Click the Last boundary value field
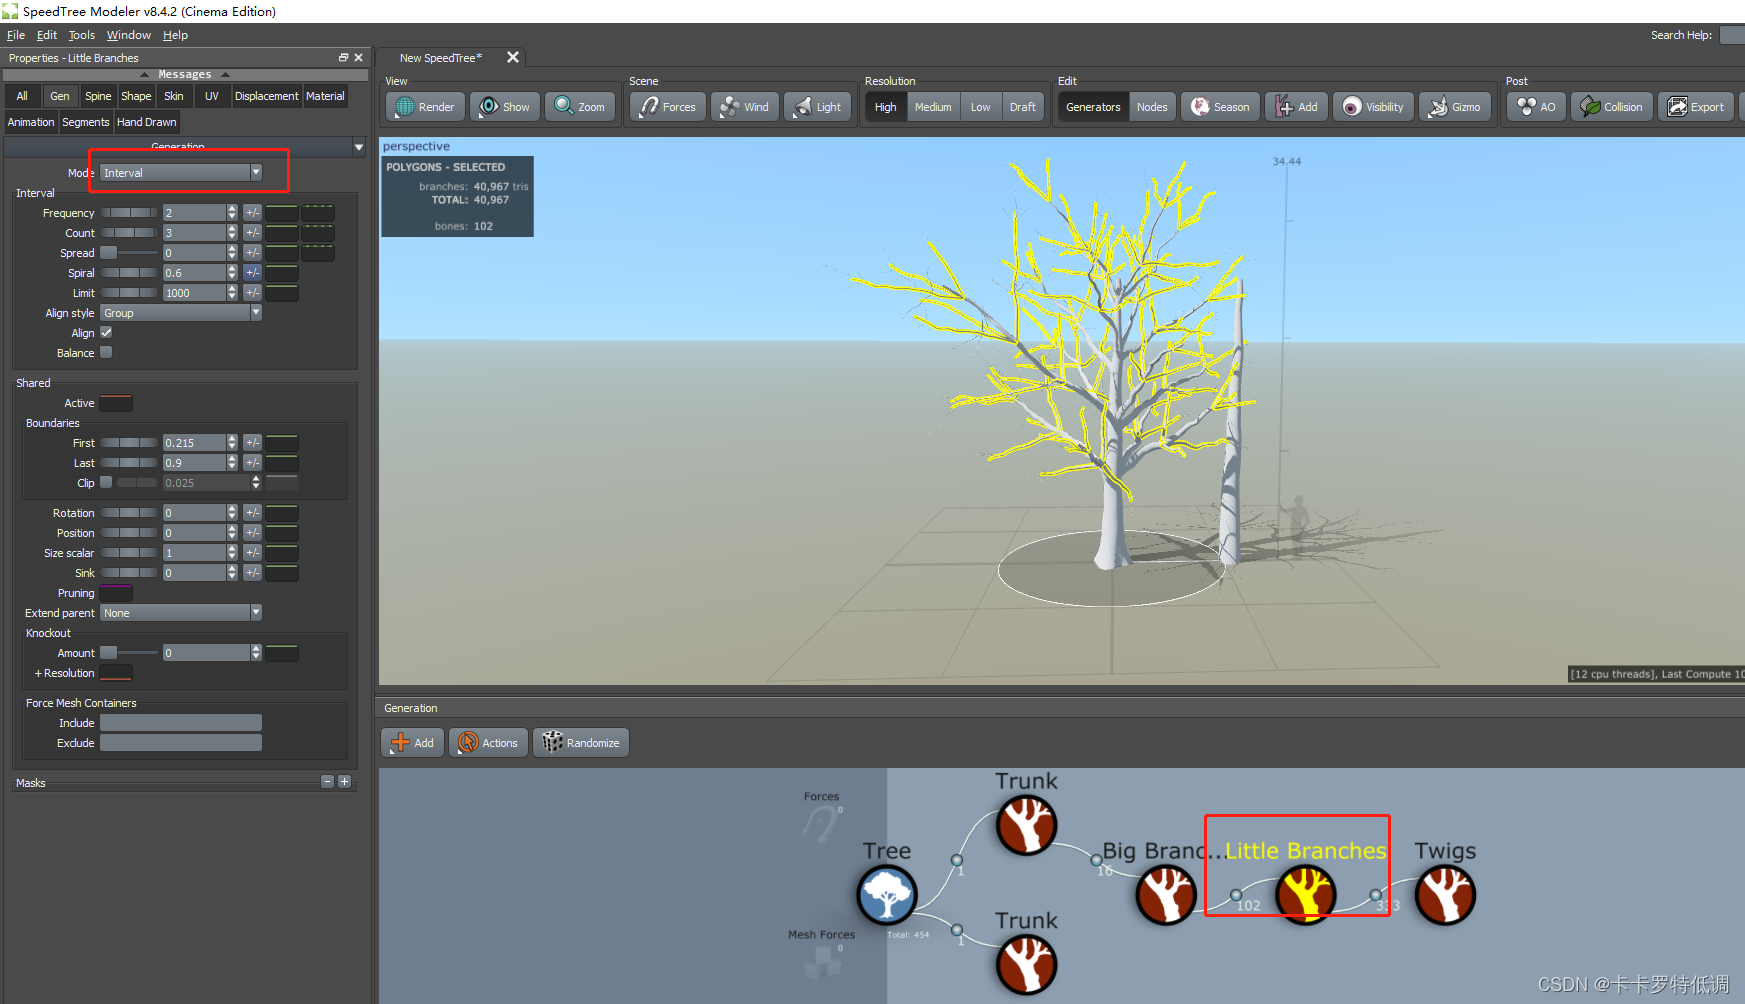This screenshot has height=1004, width=1745. click(195, 462)
